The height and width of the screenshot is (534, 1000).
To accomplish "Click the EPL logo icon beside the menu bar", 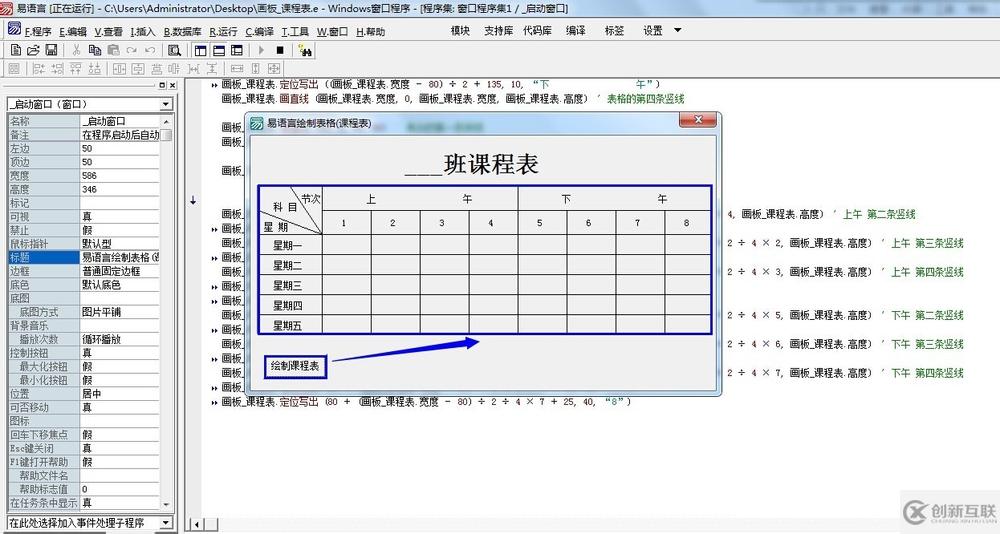I will (14, 29).
